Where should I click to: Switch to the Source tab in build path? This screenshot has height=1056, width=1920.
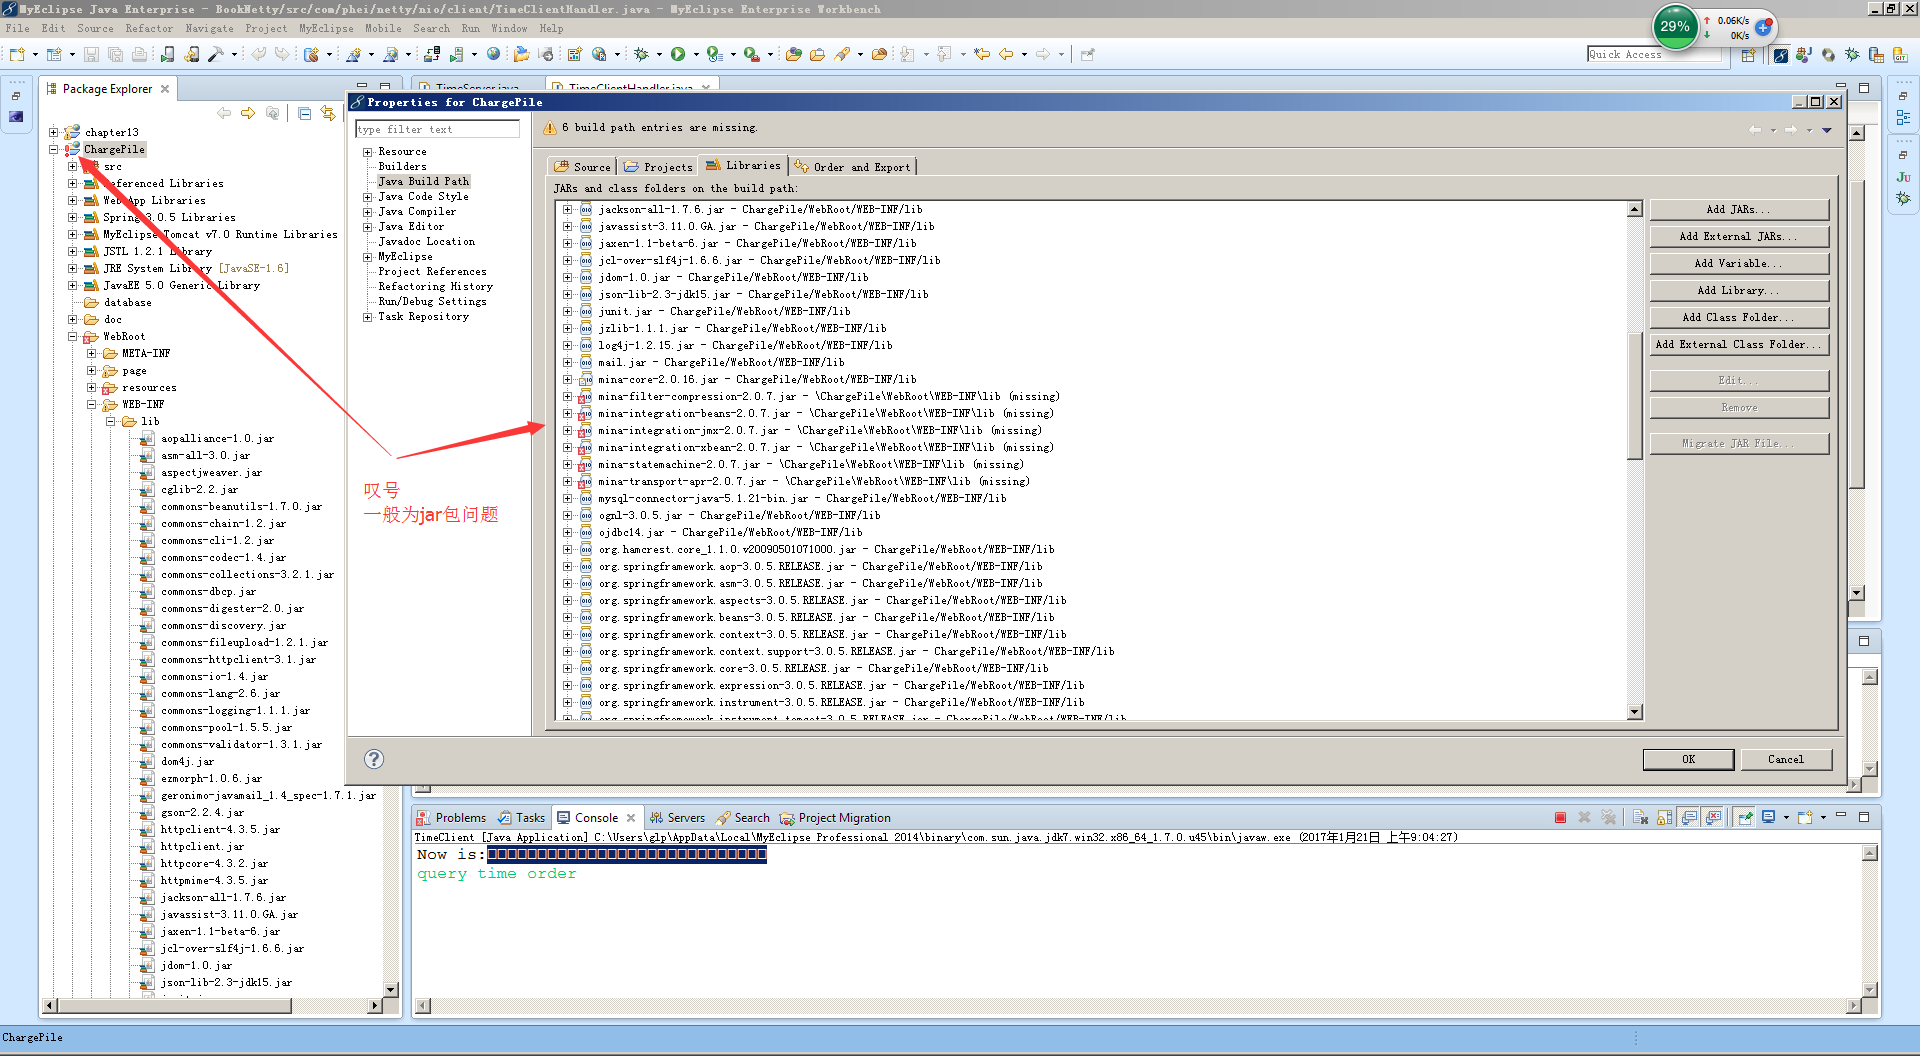point(582,166)
